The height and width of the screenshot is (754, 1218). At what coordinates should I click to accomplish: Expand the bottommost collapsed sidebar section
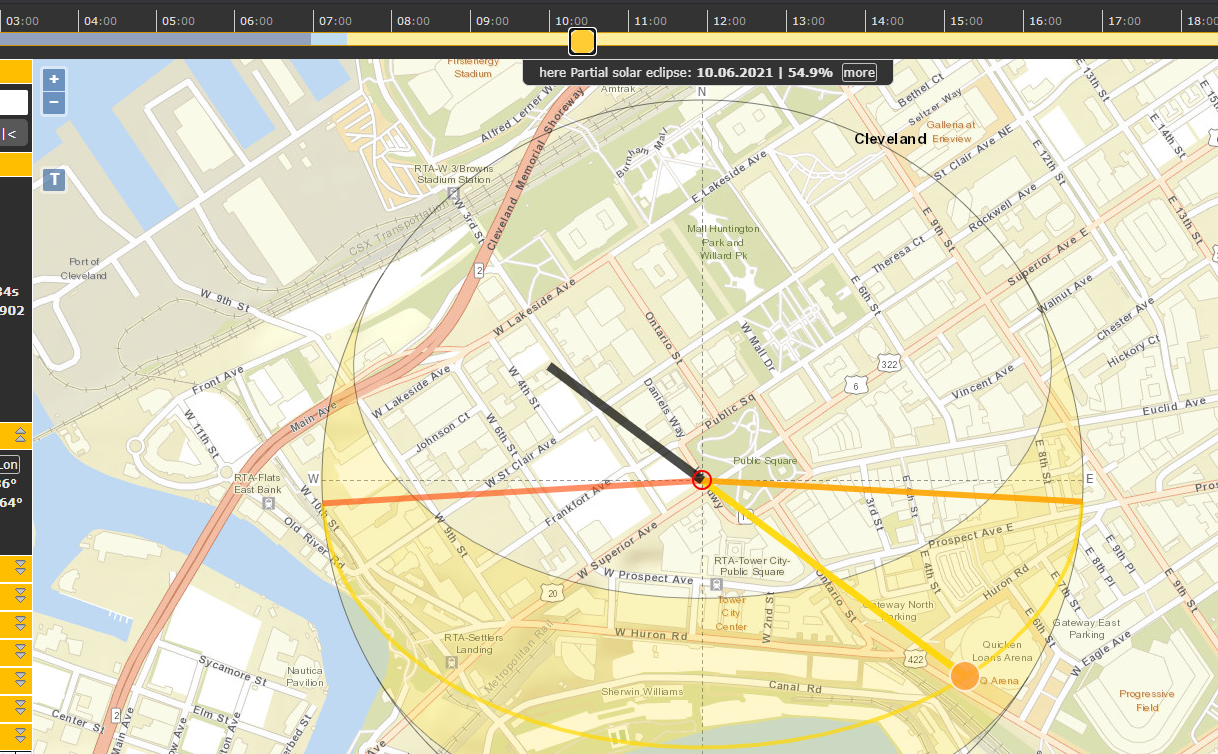[x=19, y=736]
